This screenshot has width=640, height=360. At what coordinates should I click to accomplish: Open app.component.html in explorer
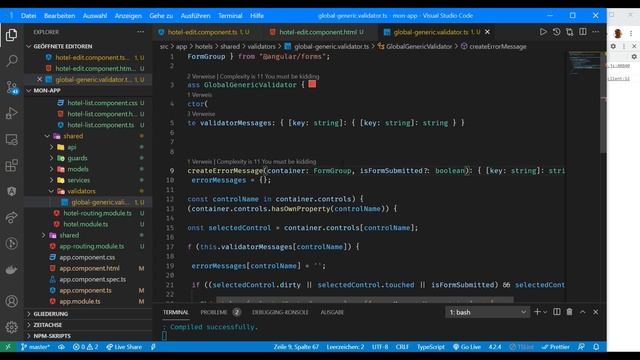click(x=89, y=268)
